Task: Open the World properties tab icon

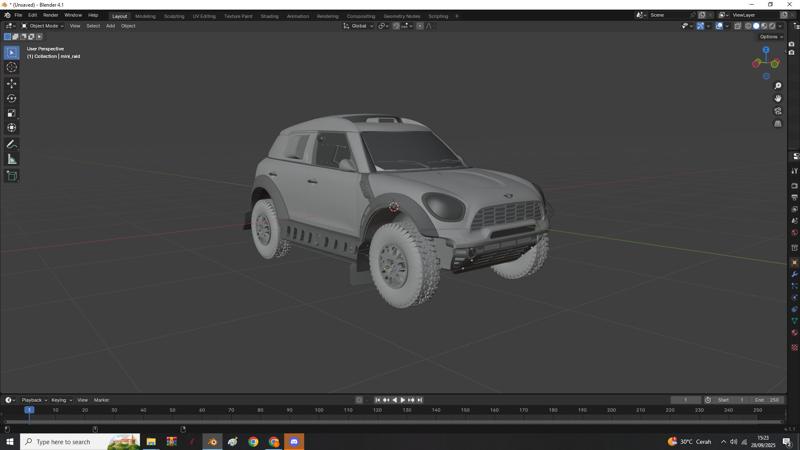Action: [x=794, y=233]
